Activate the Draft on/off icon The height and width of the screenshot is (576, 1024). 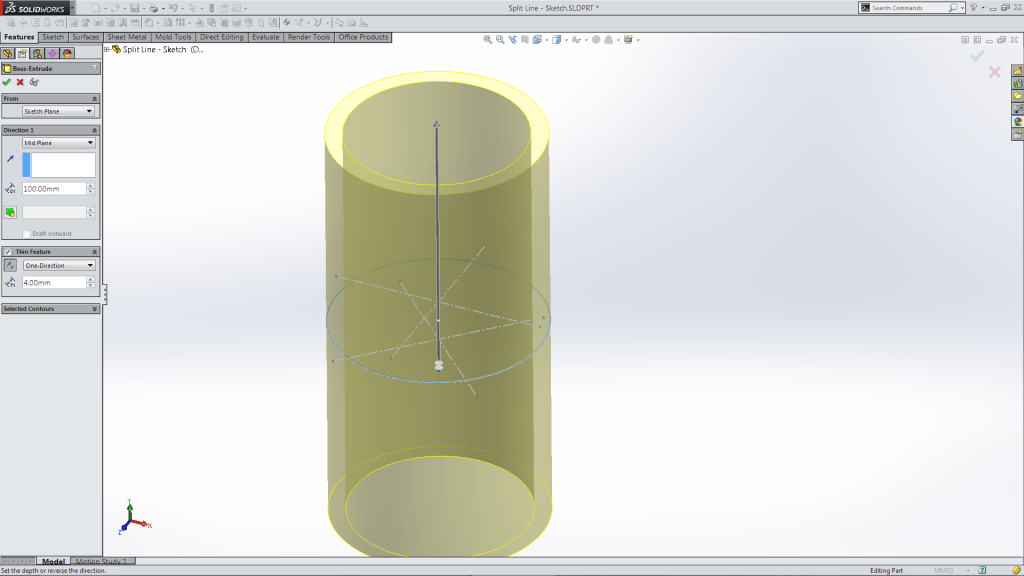click(x=12, y=213)
